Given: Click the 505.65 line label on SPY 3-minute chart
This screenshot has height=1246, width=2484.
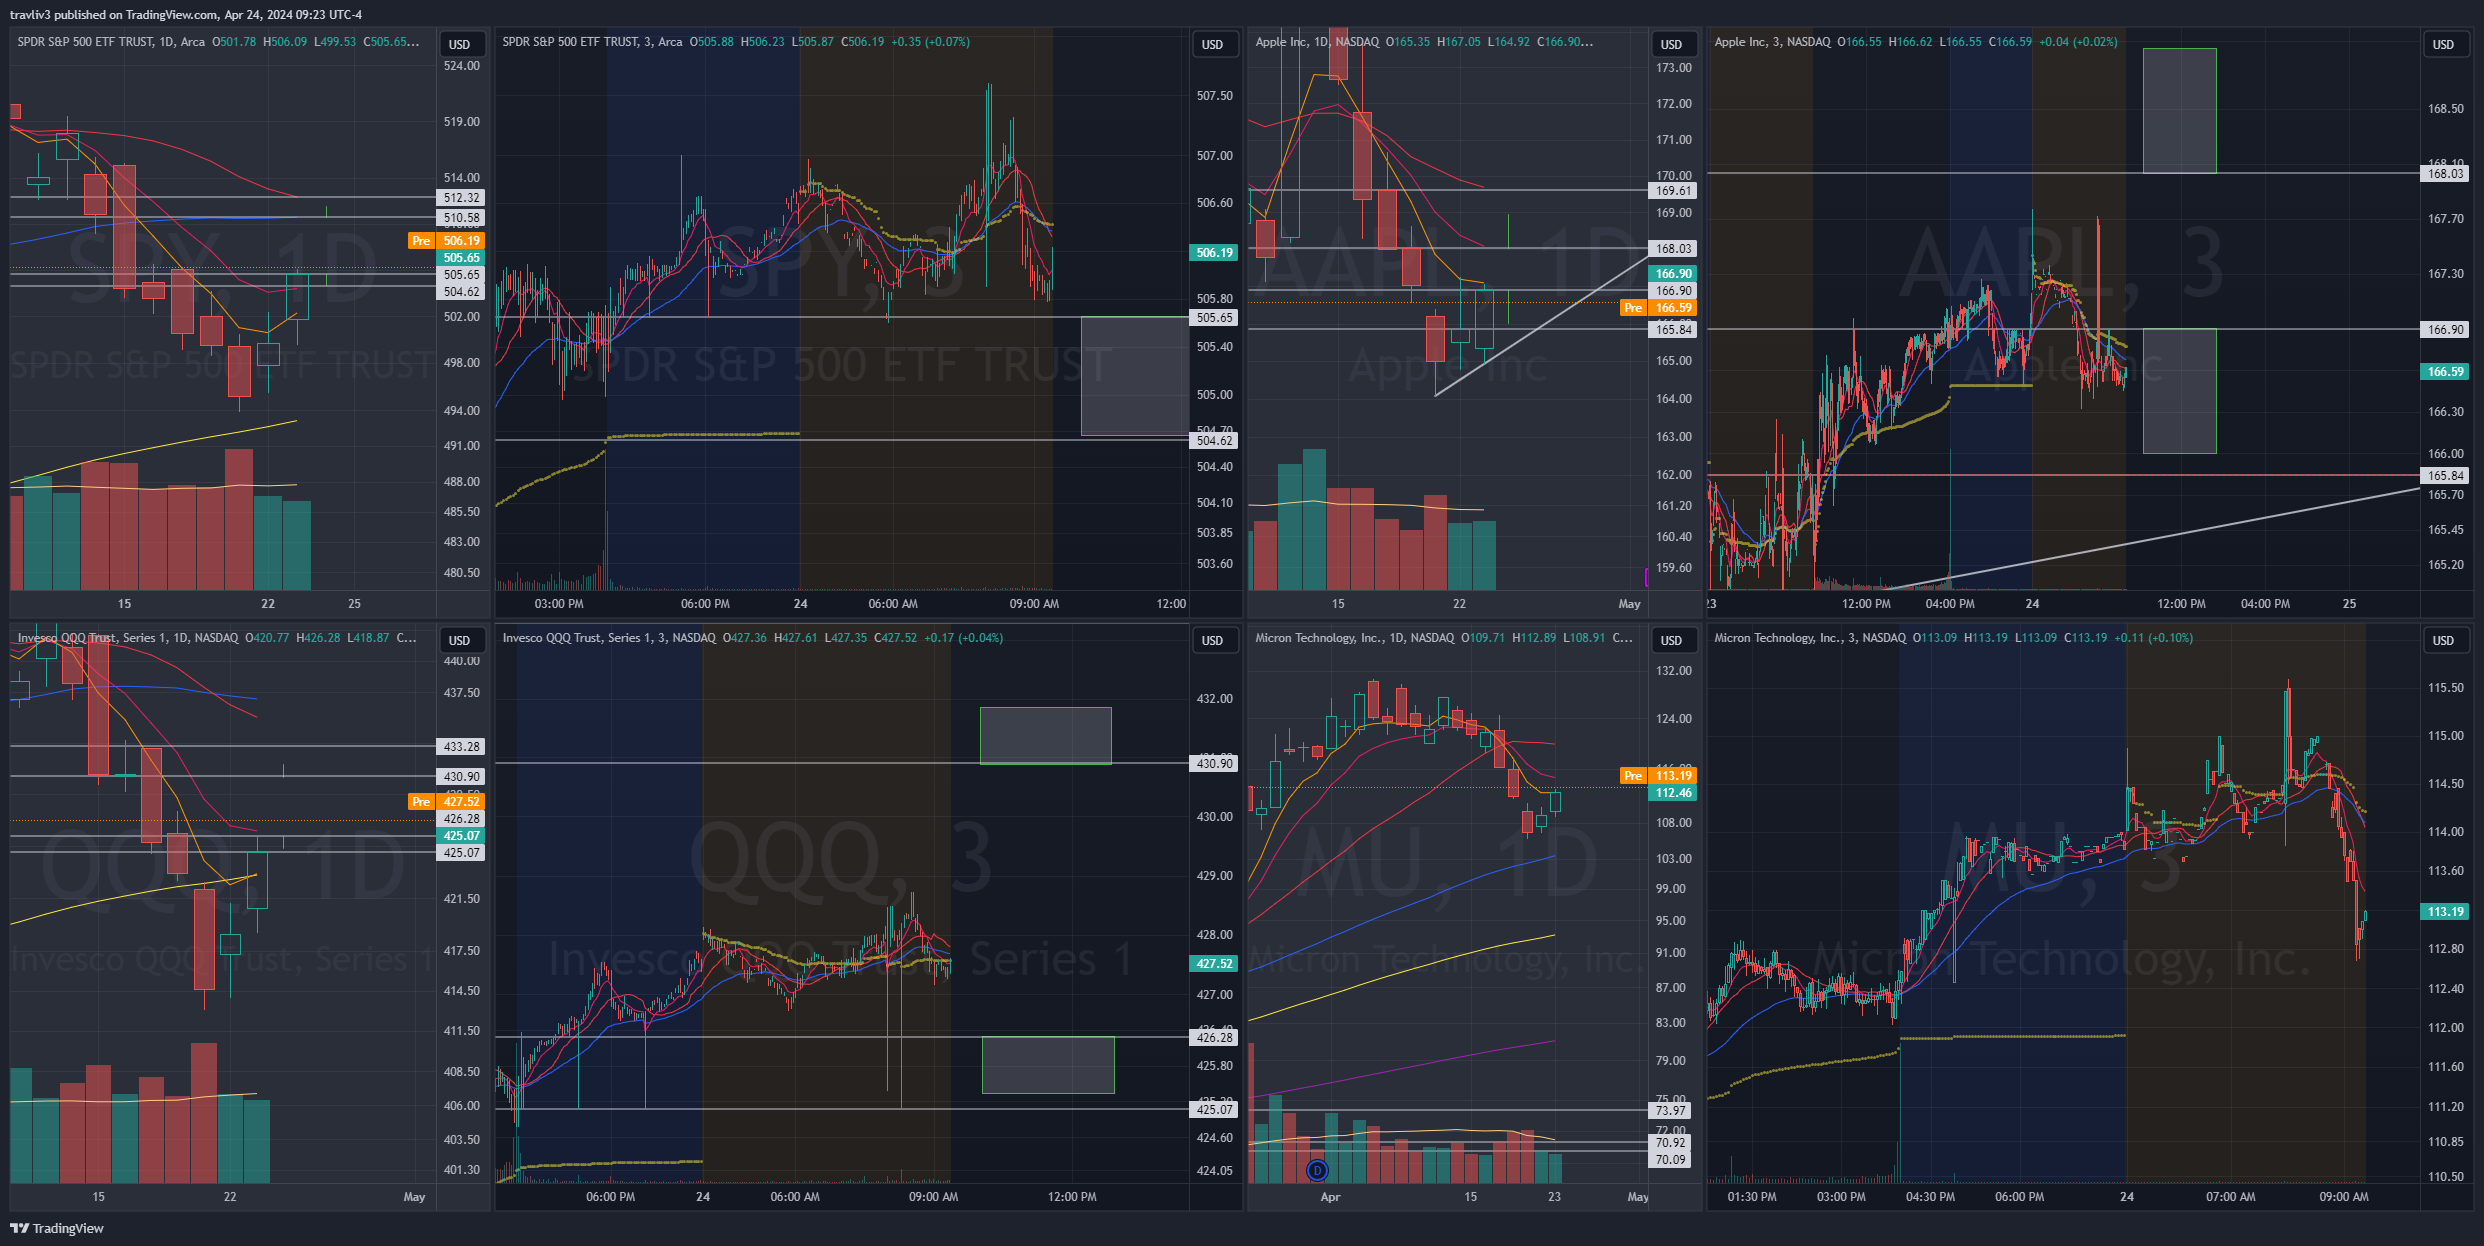Looking at the screenshot, I should click(1214, 318).
